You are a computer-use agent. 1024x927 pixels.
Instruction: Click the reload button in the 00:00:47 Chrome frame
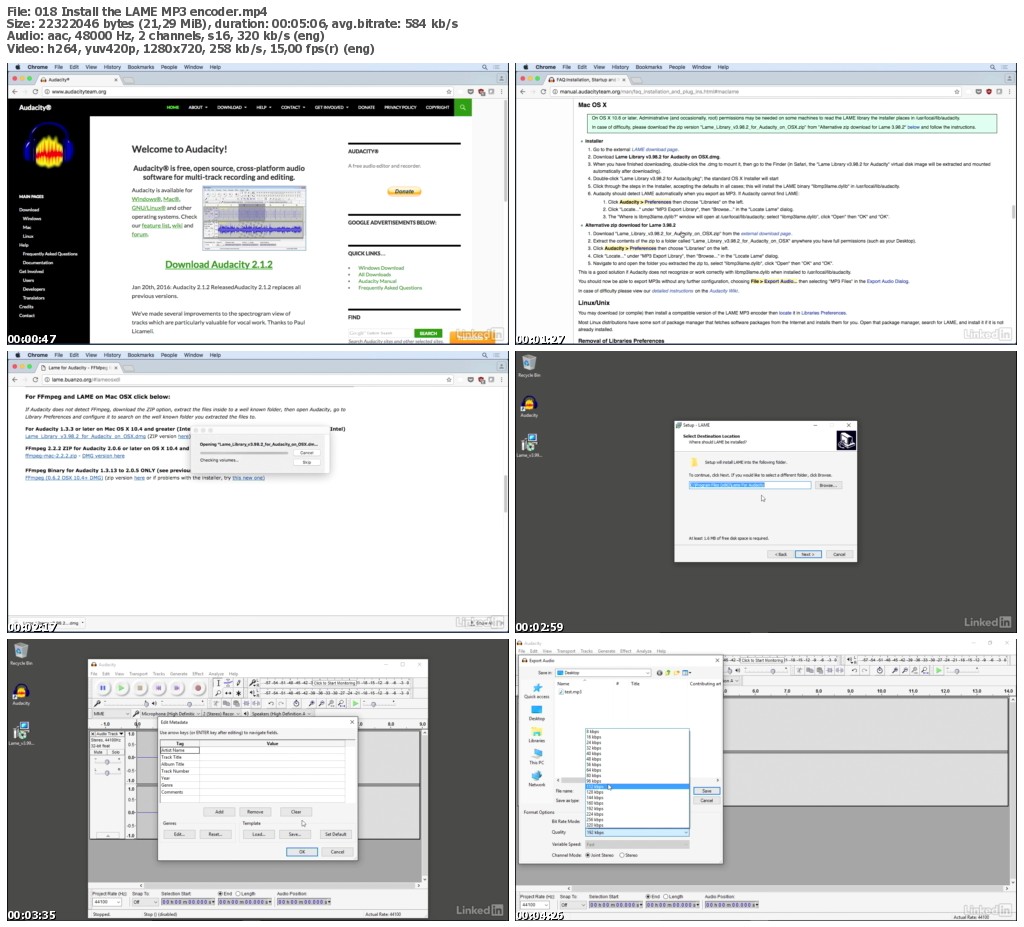35,91
